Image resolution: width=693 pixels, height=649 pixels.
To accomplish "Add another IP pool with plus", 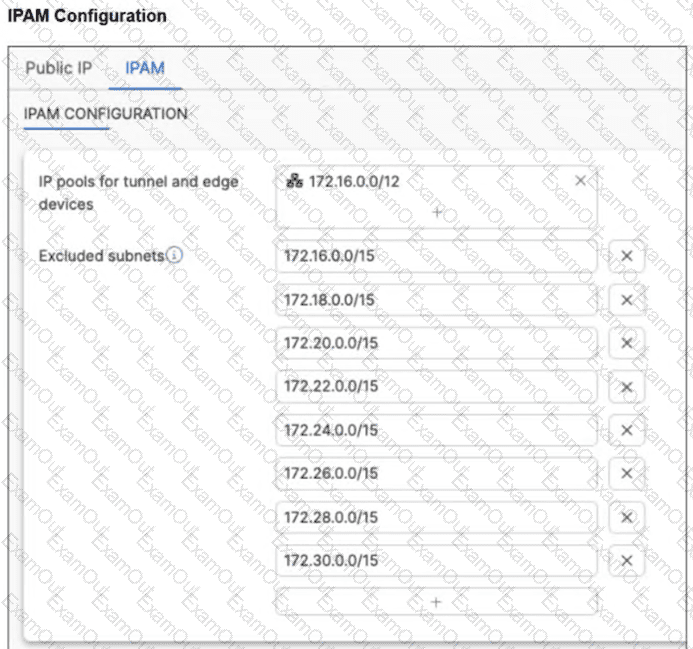I will 436,212.
